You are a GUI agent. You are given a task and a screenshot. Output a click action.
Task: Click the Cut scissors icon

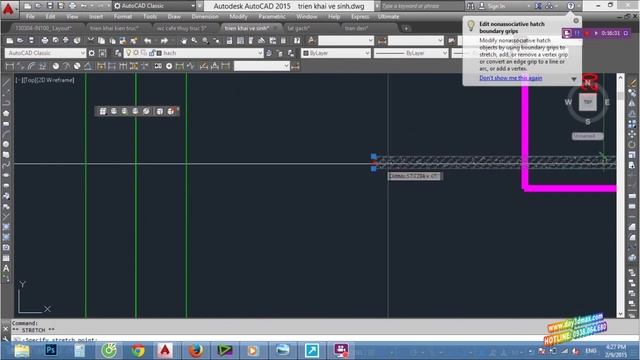(x=91, y=40)
